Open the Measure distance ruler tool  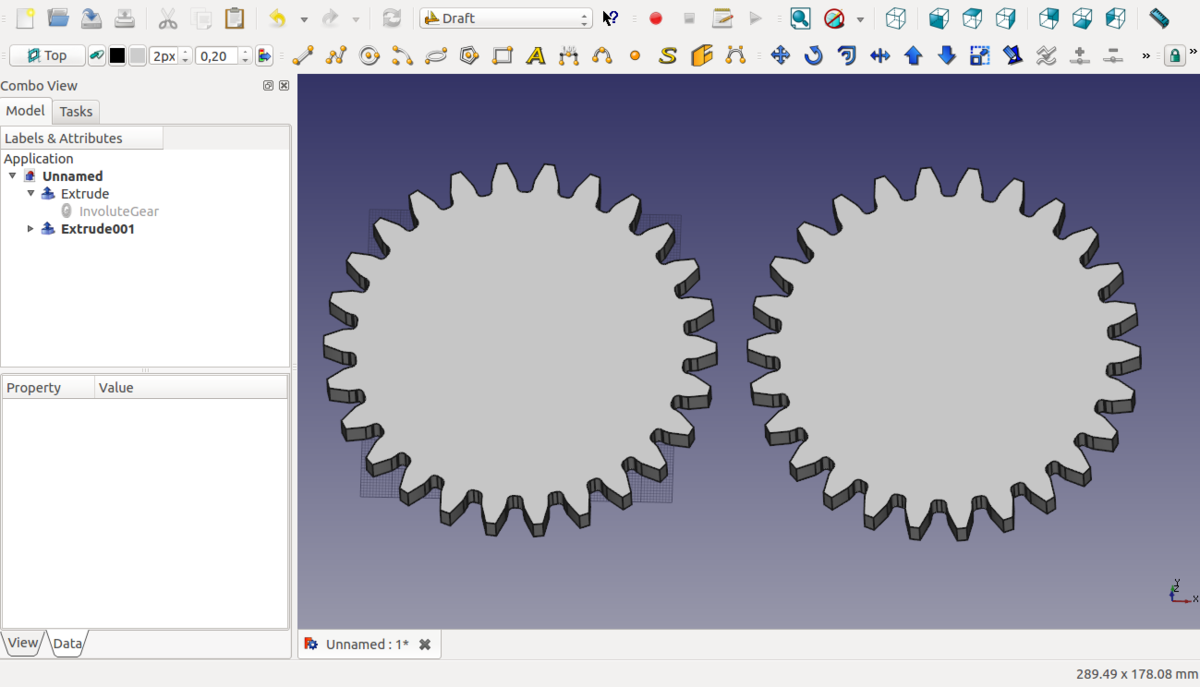tap(1159, 18)
